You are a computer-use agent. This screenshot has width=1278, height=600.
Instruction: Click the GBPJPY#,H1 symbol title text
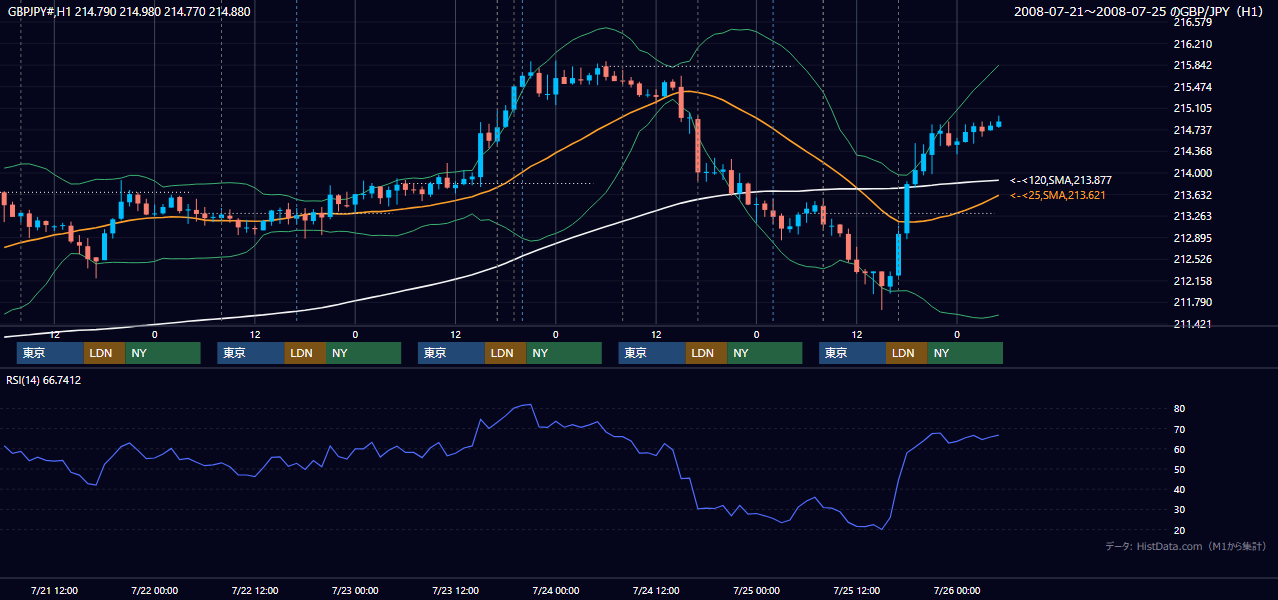[x=130, y=12]
